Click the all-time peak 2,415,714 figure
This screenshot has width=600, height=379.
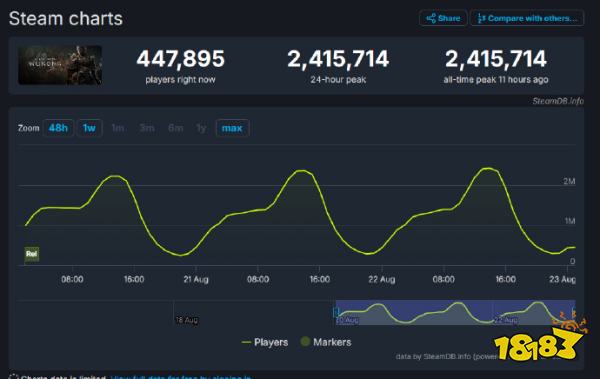[x=496, y=59]
